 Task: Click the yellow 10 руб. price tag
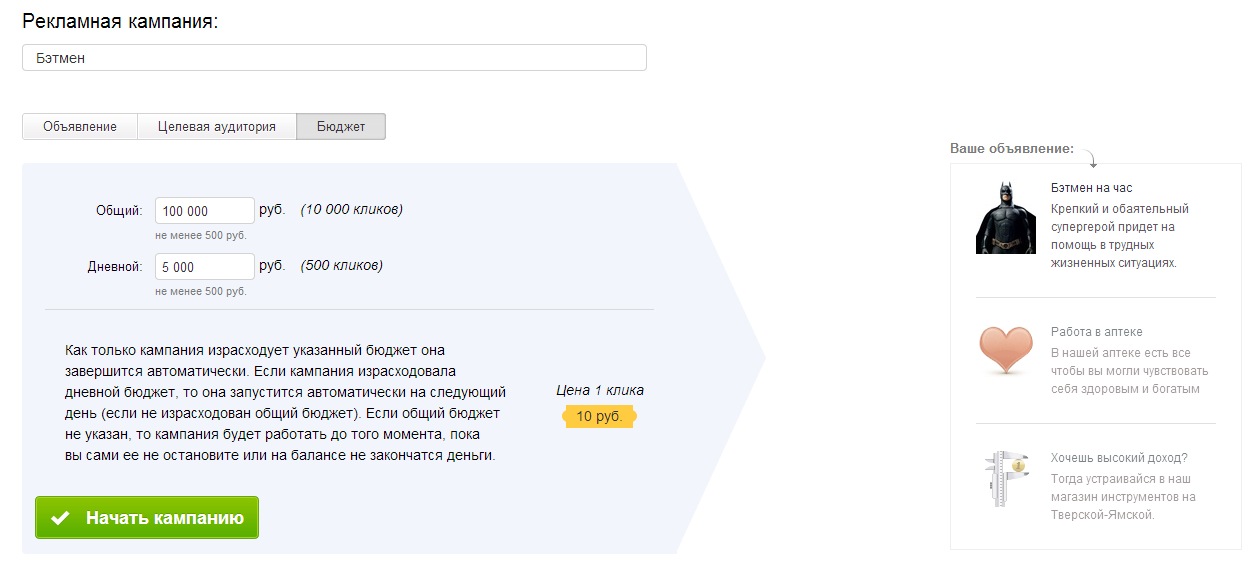pyautogui.click(x=599, y=416)
